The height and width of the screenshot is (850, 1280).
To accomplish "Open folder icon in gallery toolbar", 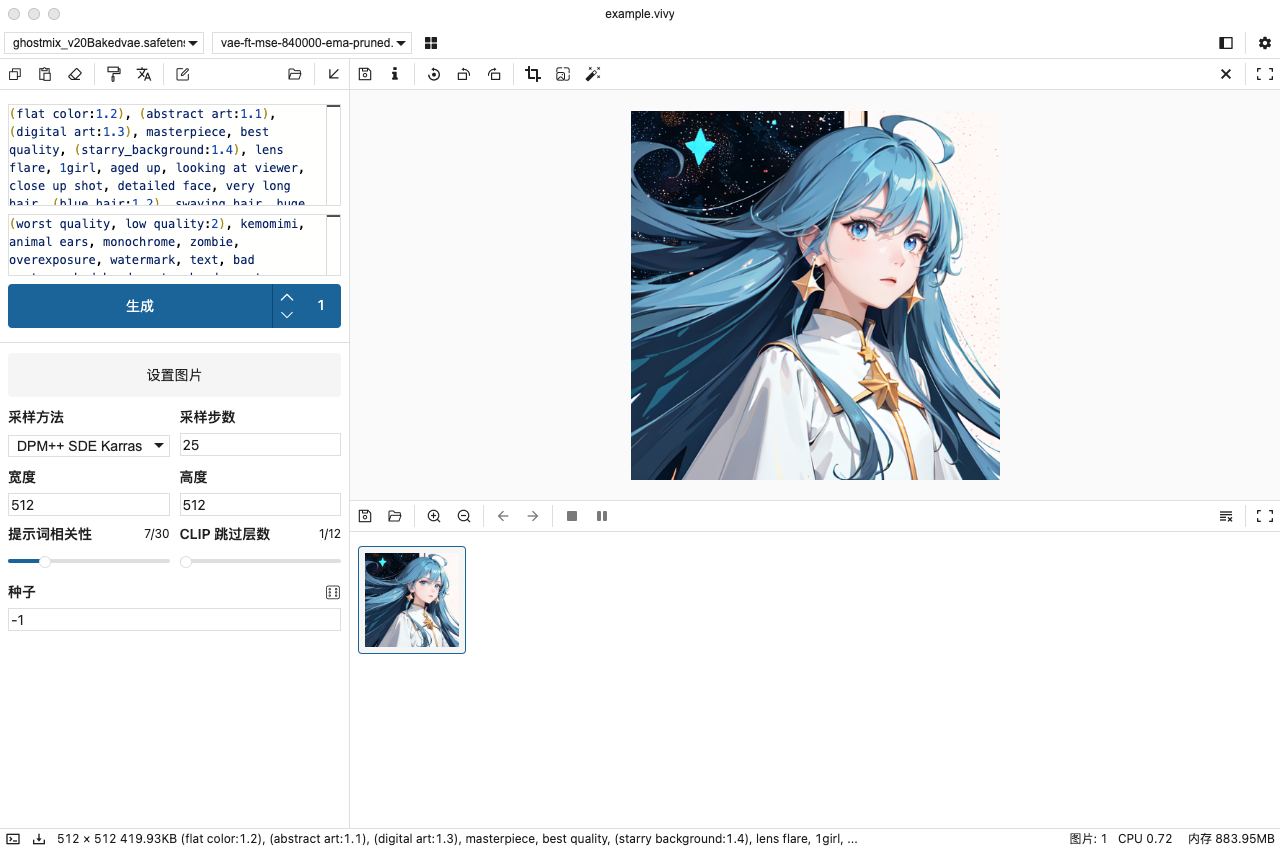I will pos(395,516).
